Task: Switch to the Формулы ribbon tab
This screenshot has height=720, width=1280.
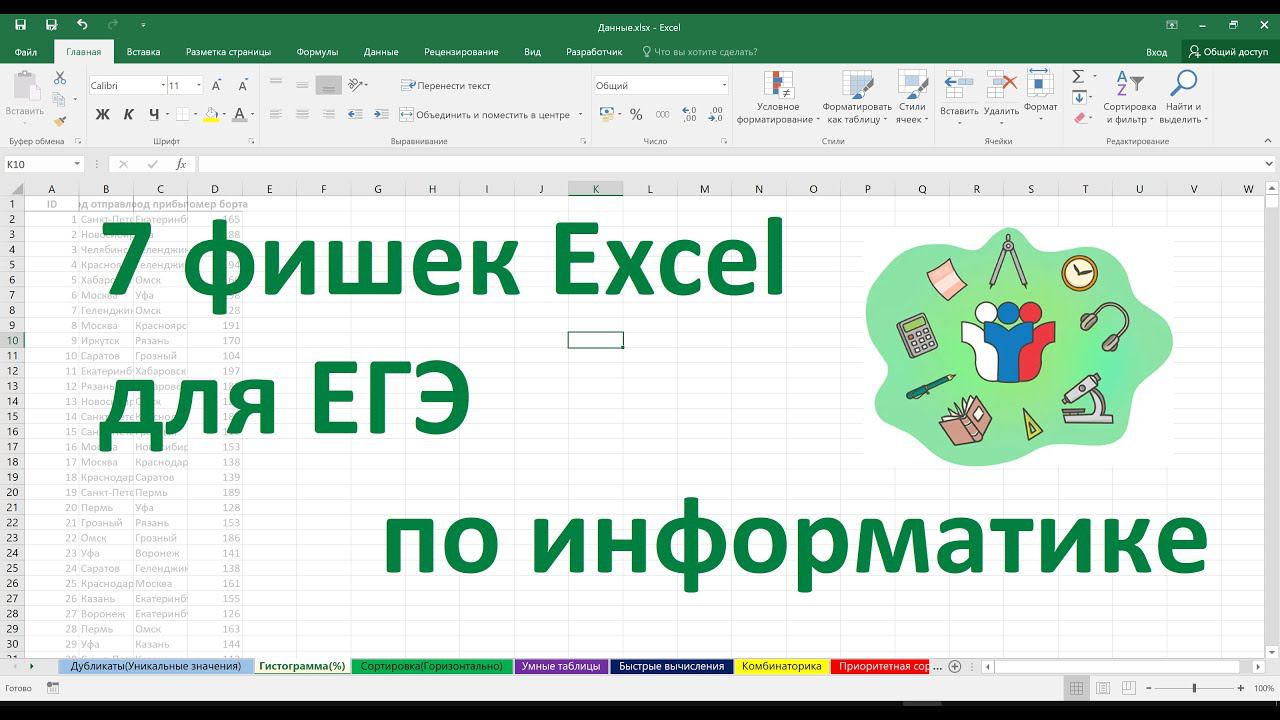Action: pyautogui.click(x=317, y=52)
